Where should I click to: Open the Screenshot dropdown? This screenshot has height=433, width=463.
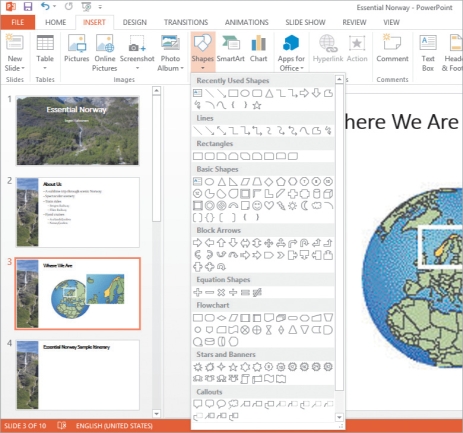137,53
